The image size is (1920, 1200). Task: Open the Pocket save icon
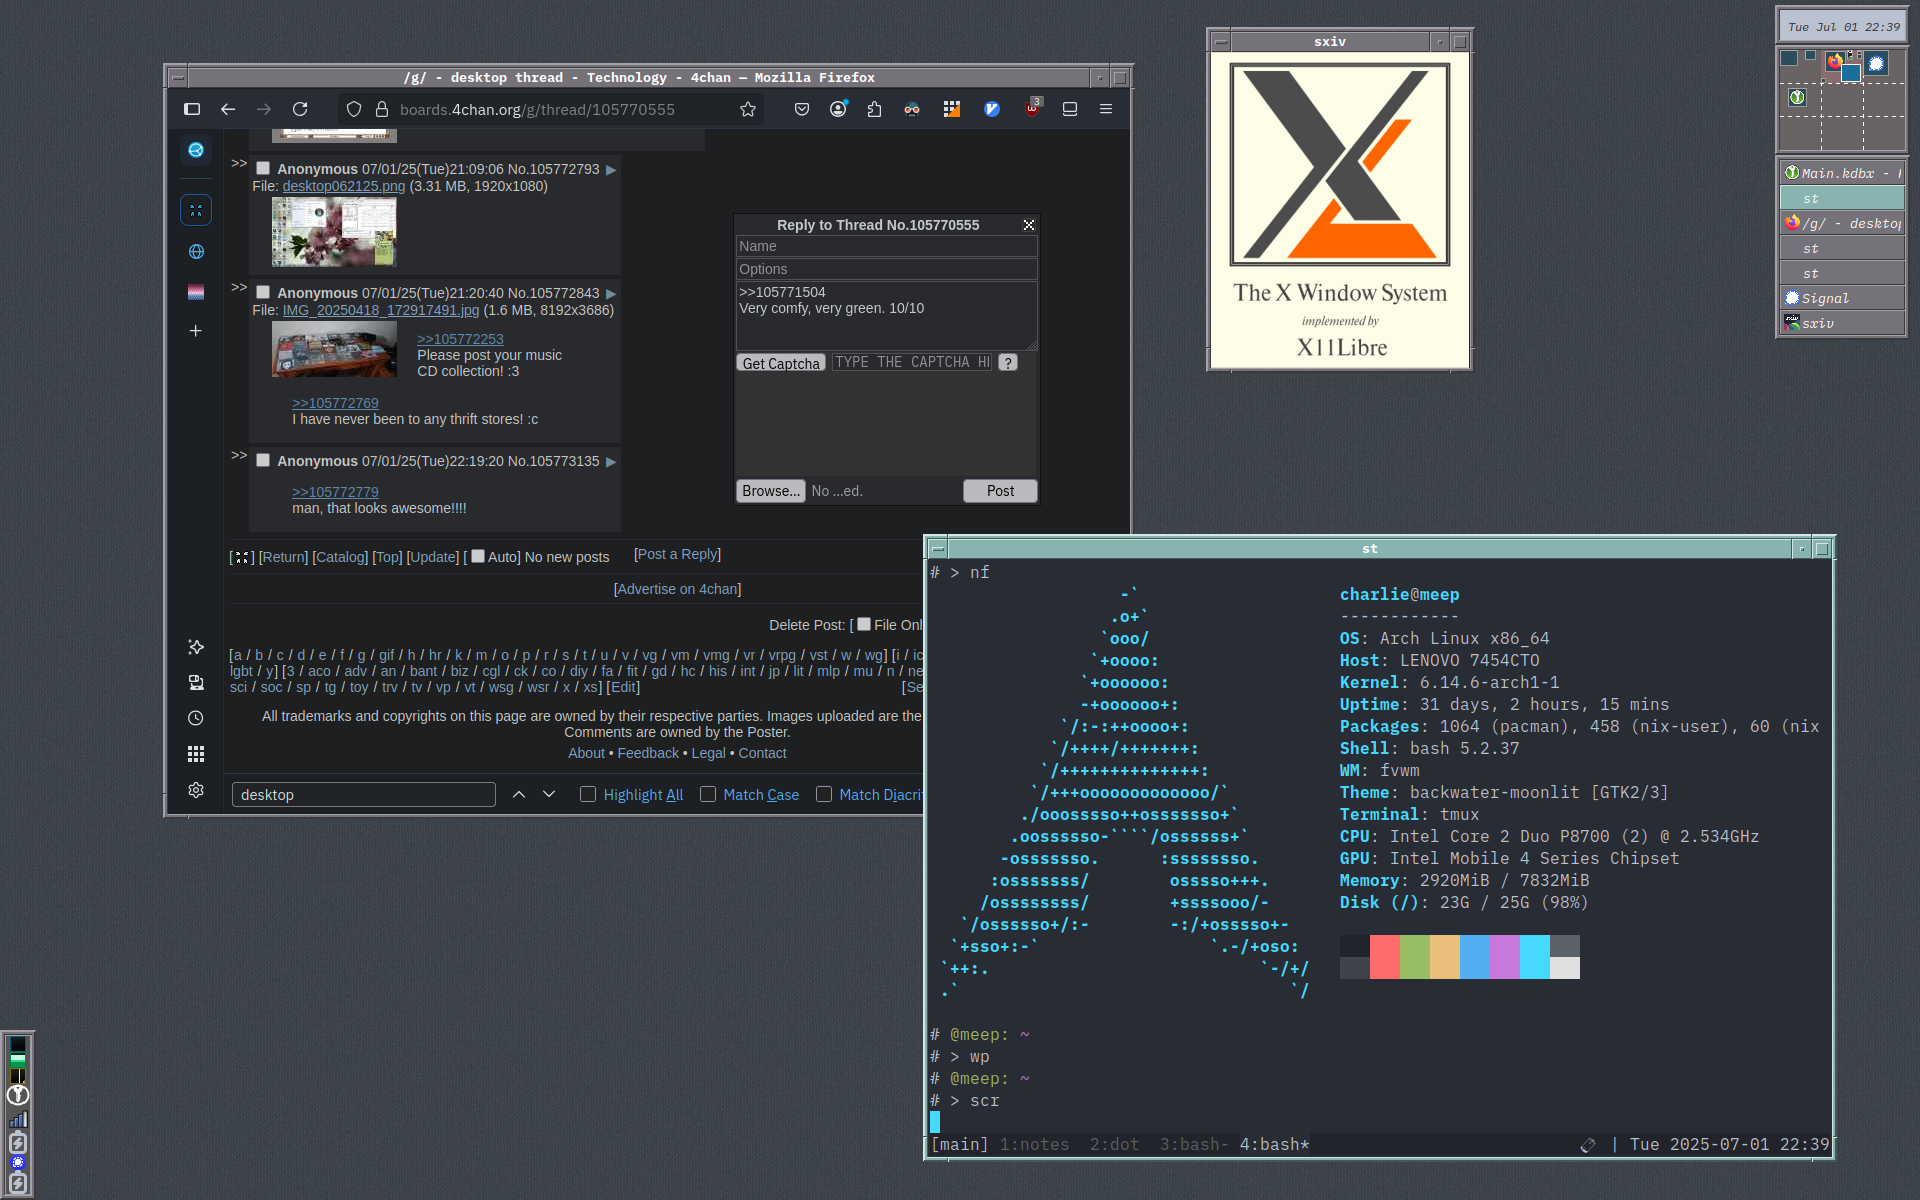click(x=802, y=109)
